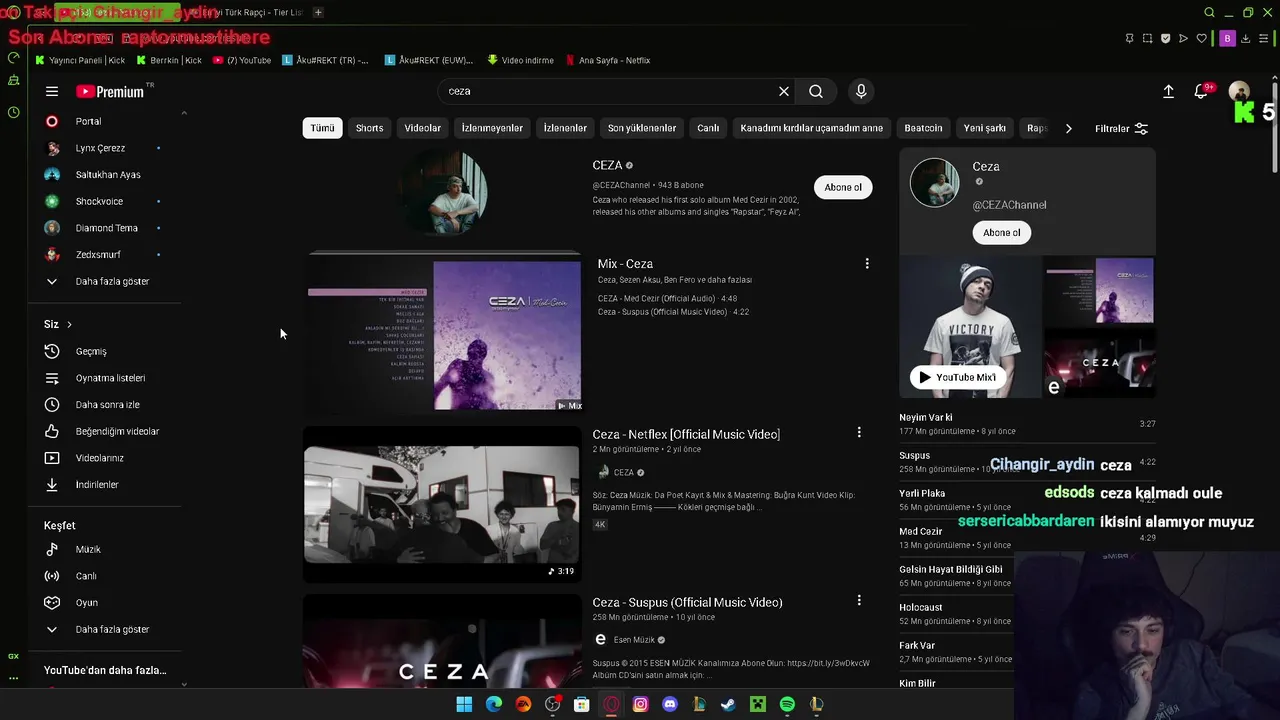This screenshot has height=720, width=1280.
Task: Open the YouTube account avatar menu
Action: click(1239, 91)
